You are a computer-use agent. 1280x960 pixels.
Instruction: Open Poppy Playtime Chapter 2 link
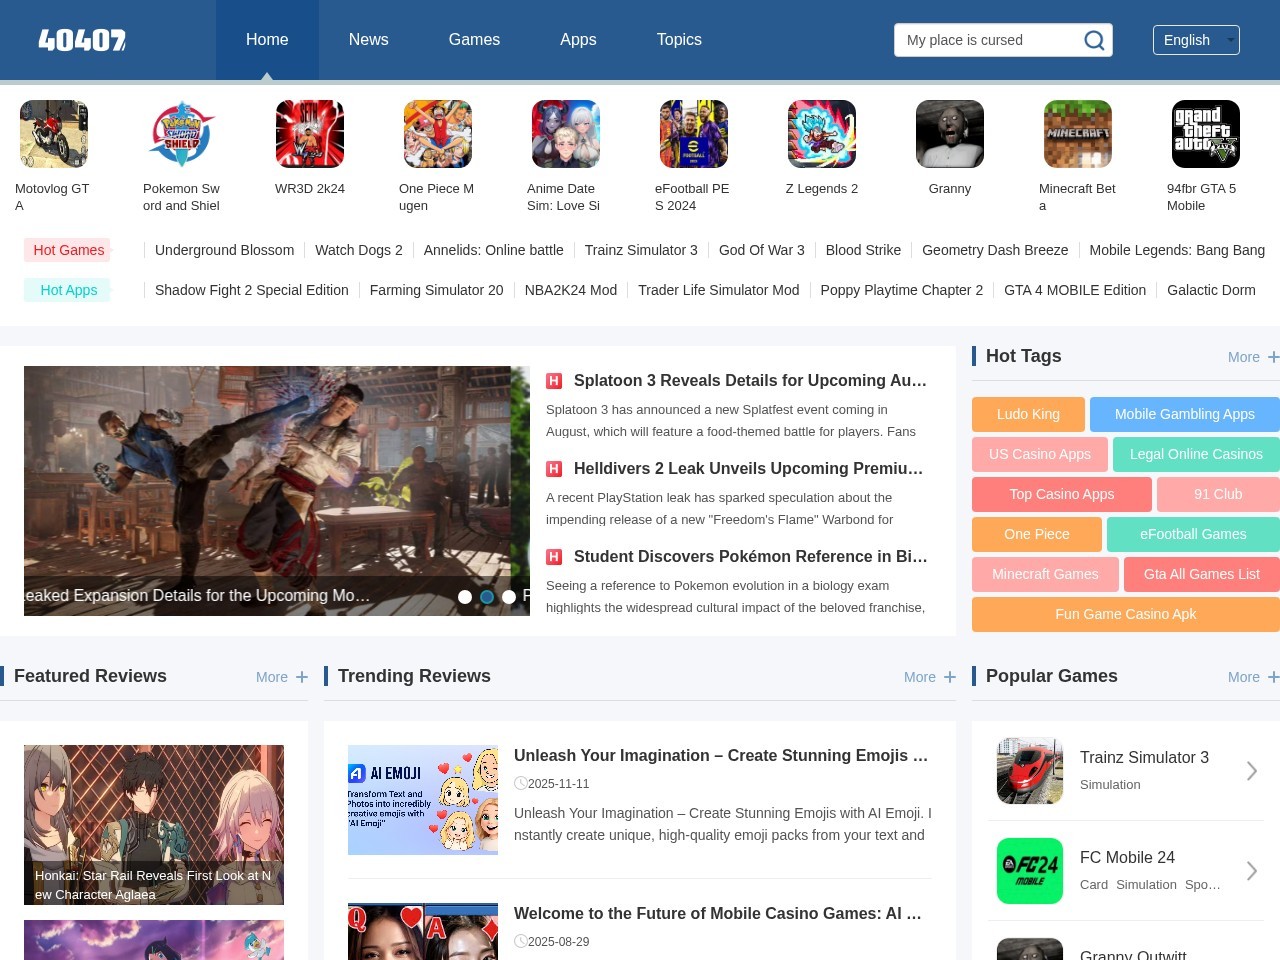[902, 290]
